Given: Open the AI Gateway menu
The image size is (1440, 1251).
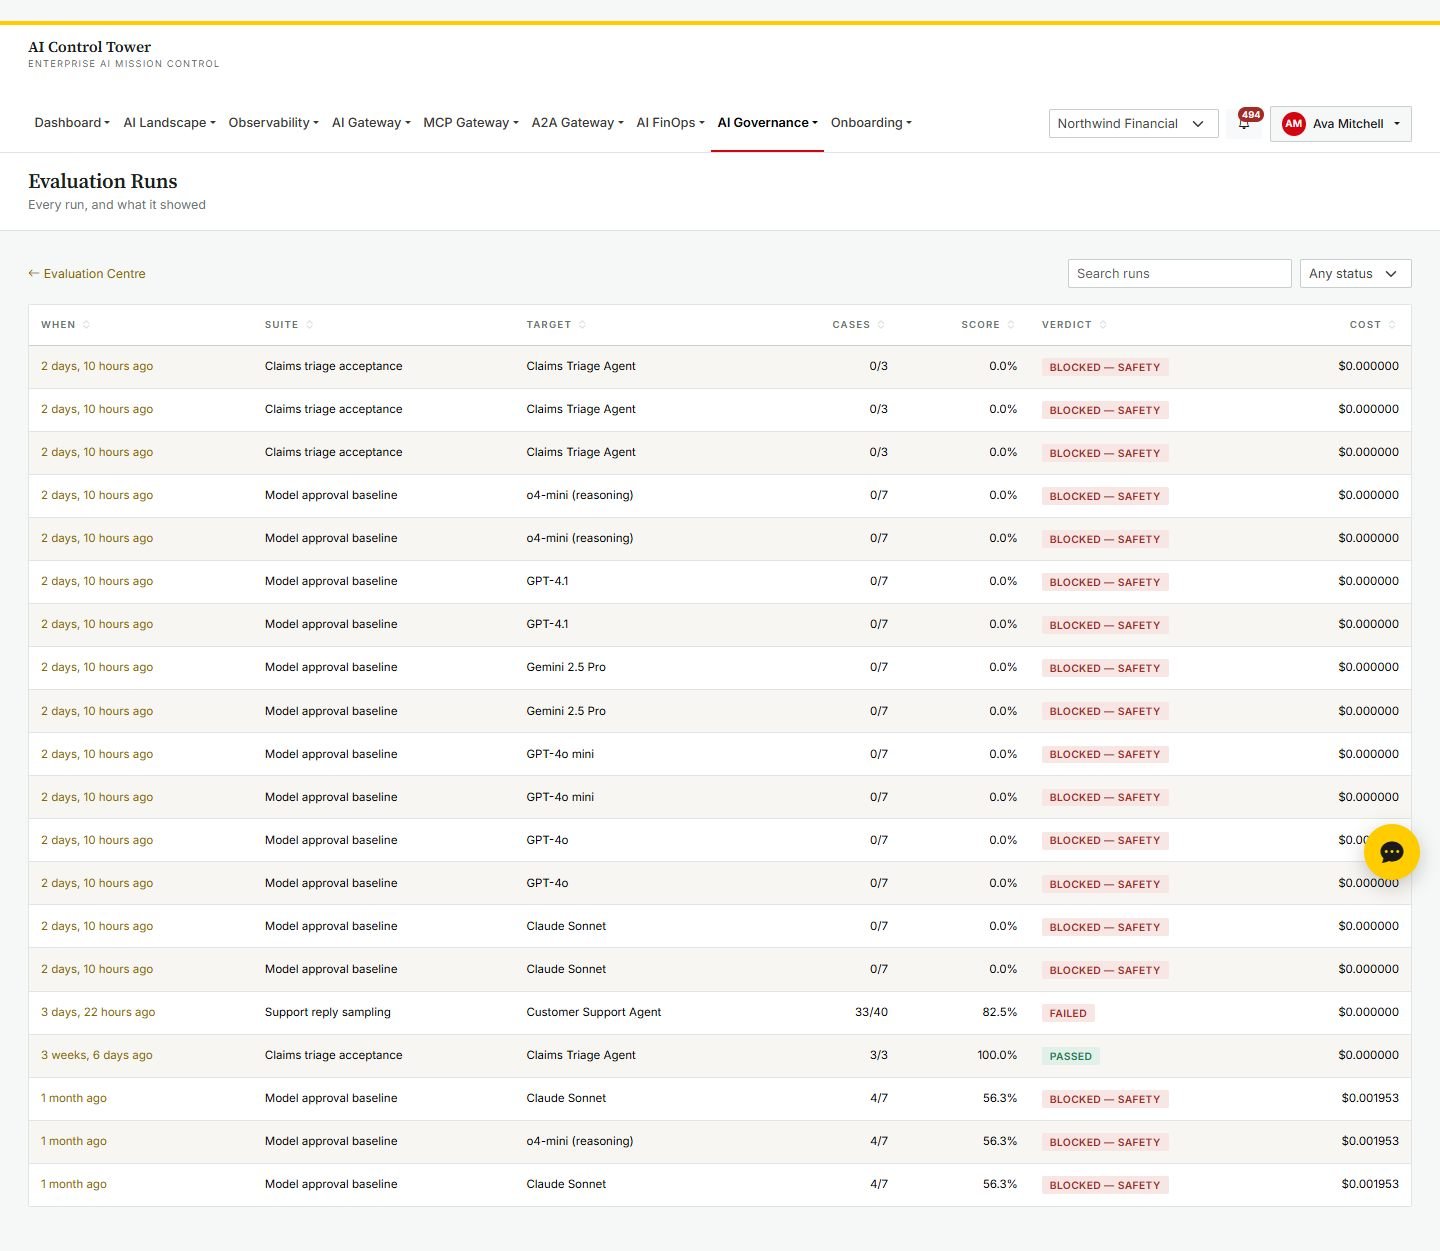Looking at the screenshot, I should point(371,123).
